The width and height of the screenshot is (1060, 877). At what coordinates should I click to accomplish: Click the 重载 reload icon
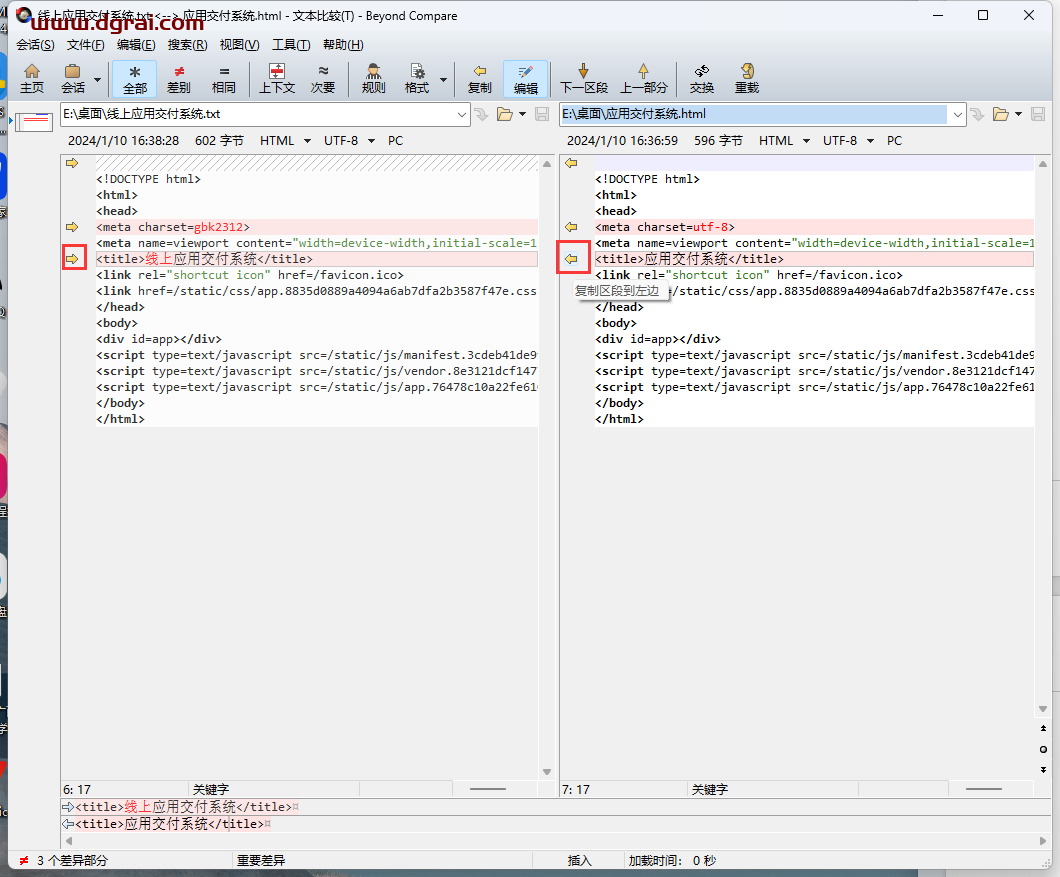point(747,78)
